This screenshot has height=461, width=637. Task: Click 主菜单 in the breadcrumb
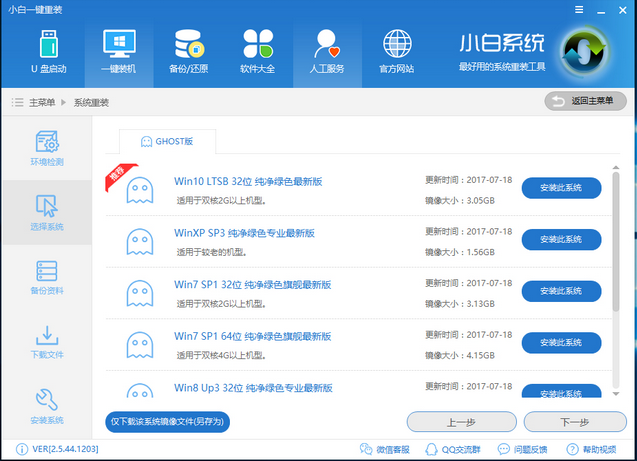pos(42,102)
